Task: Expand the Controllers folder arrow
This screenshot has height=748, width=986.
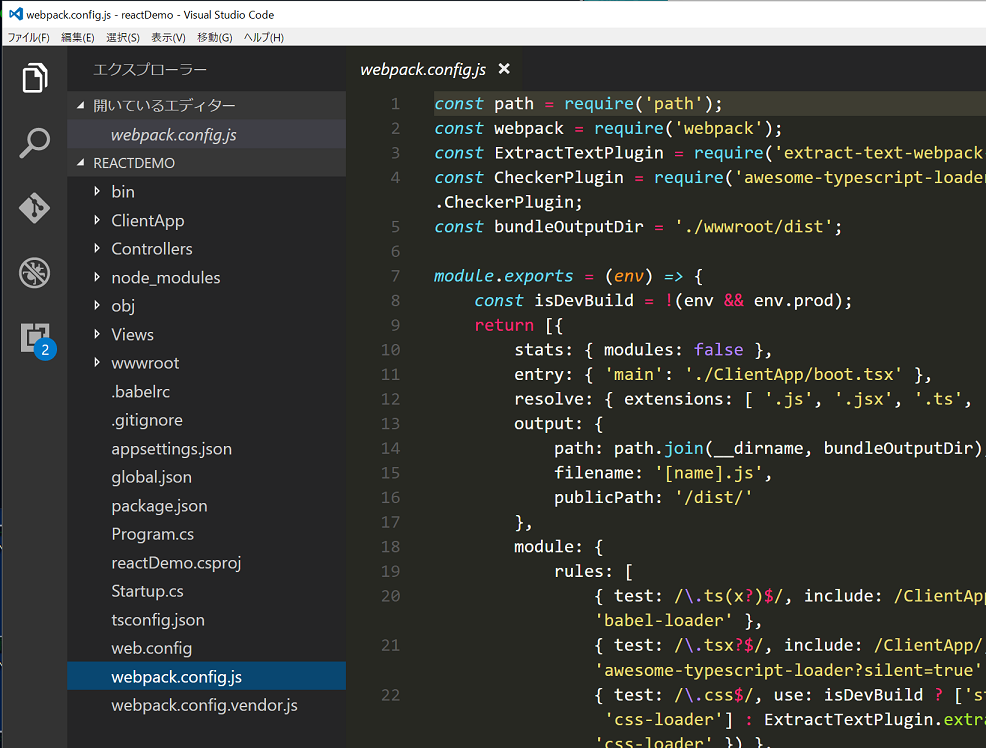Action: coord(97,248)
